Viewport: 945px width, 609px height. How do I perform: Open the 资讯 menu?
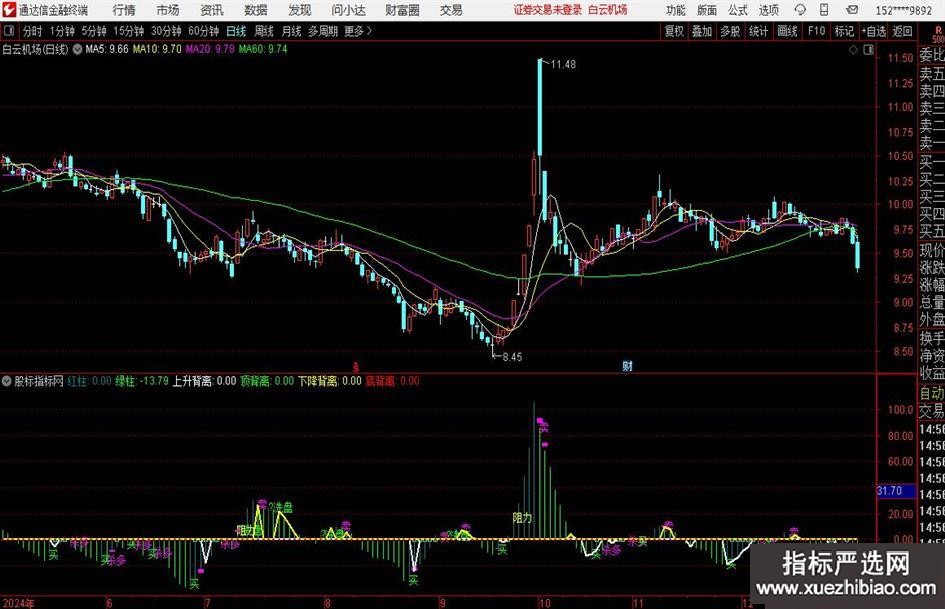point(212,10)
